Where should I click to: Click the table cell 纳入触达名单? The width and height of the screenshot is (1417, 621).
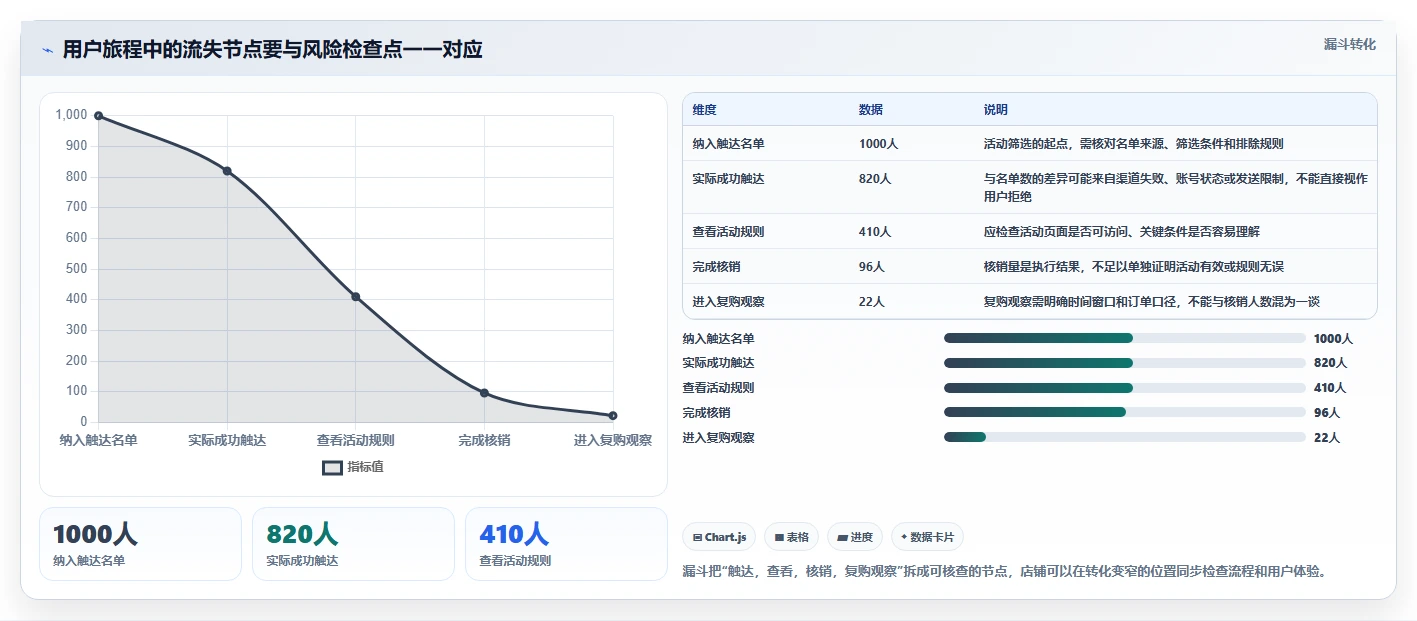click(x=729, y=144)
